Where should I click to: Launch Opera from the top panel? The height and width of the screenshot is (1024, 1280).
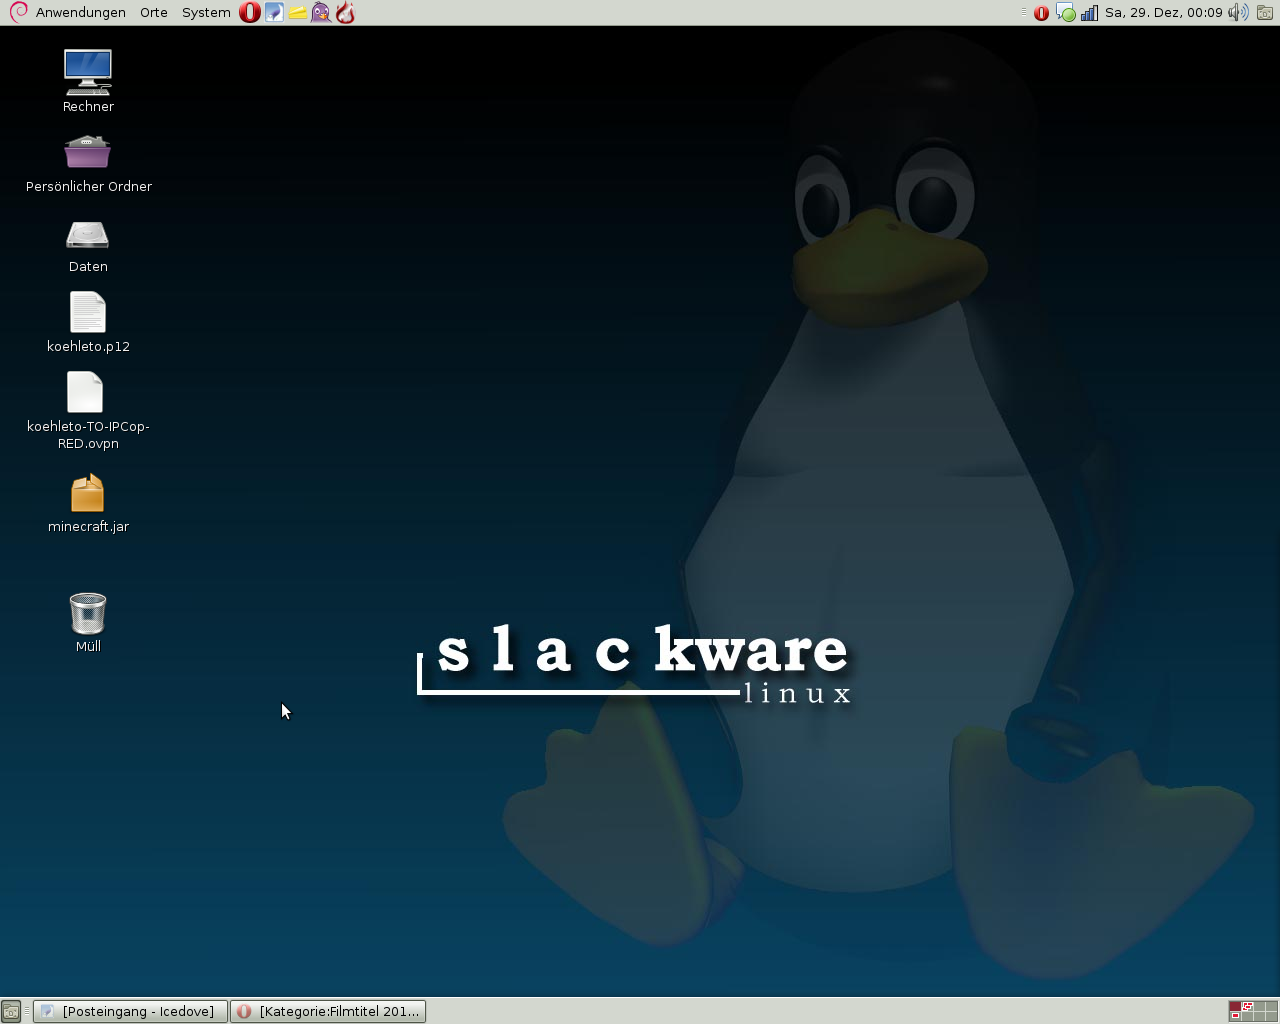click(250, 13)
